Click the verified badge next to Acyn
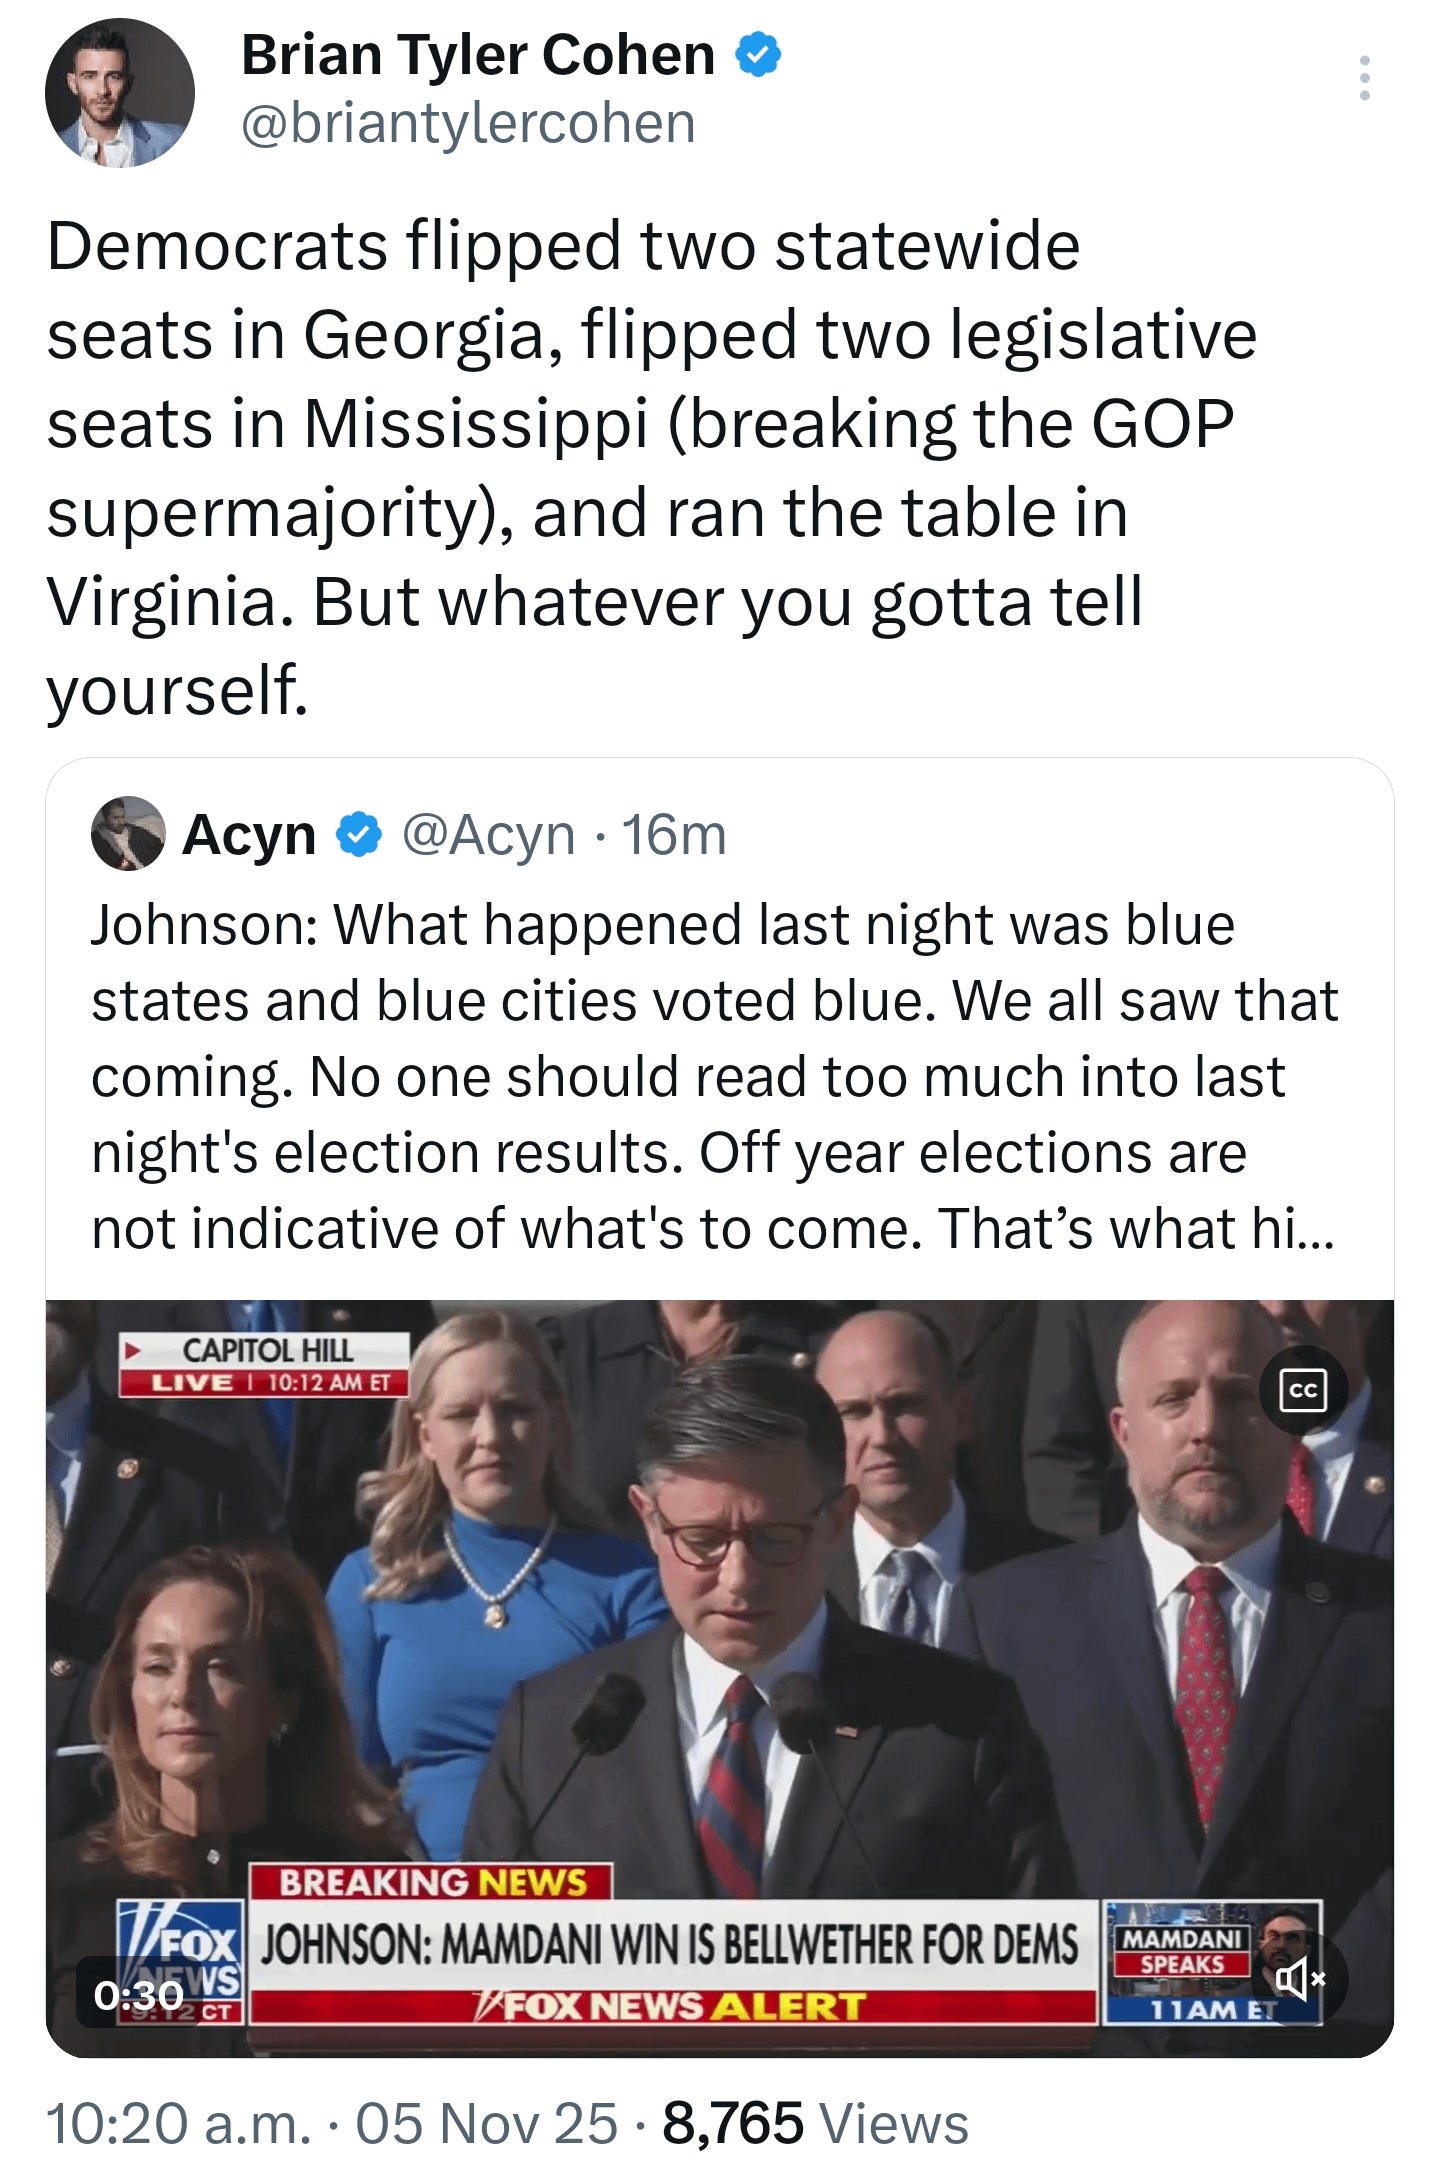Image resolution: width=1440 pixels, height=2161 pixels. coord(359,835)
